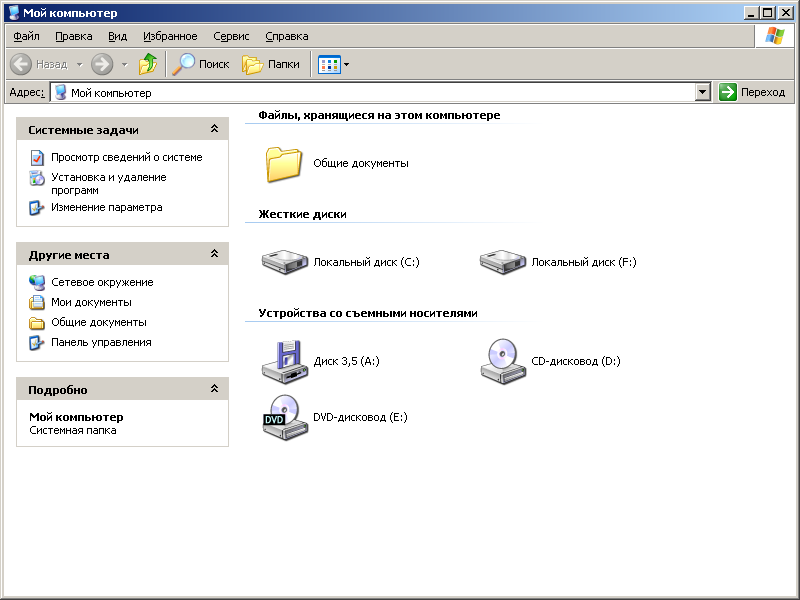This screenshot has height=600, width=800.
Task: Click Сетевое окружение network icon
Action: coord(37,283)
